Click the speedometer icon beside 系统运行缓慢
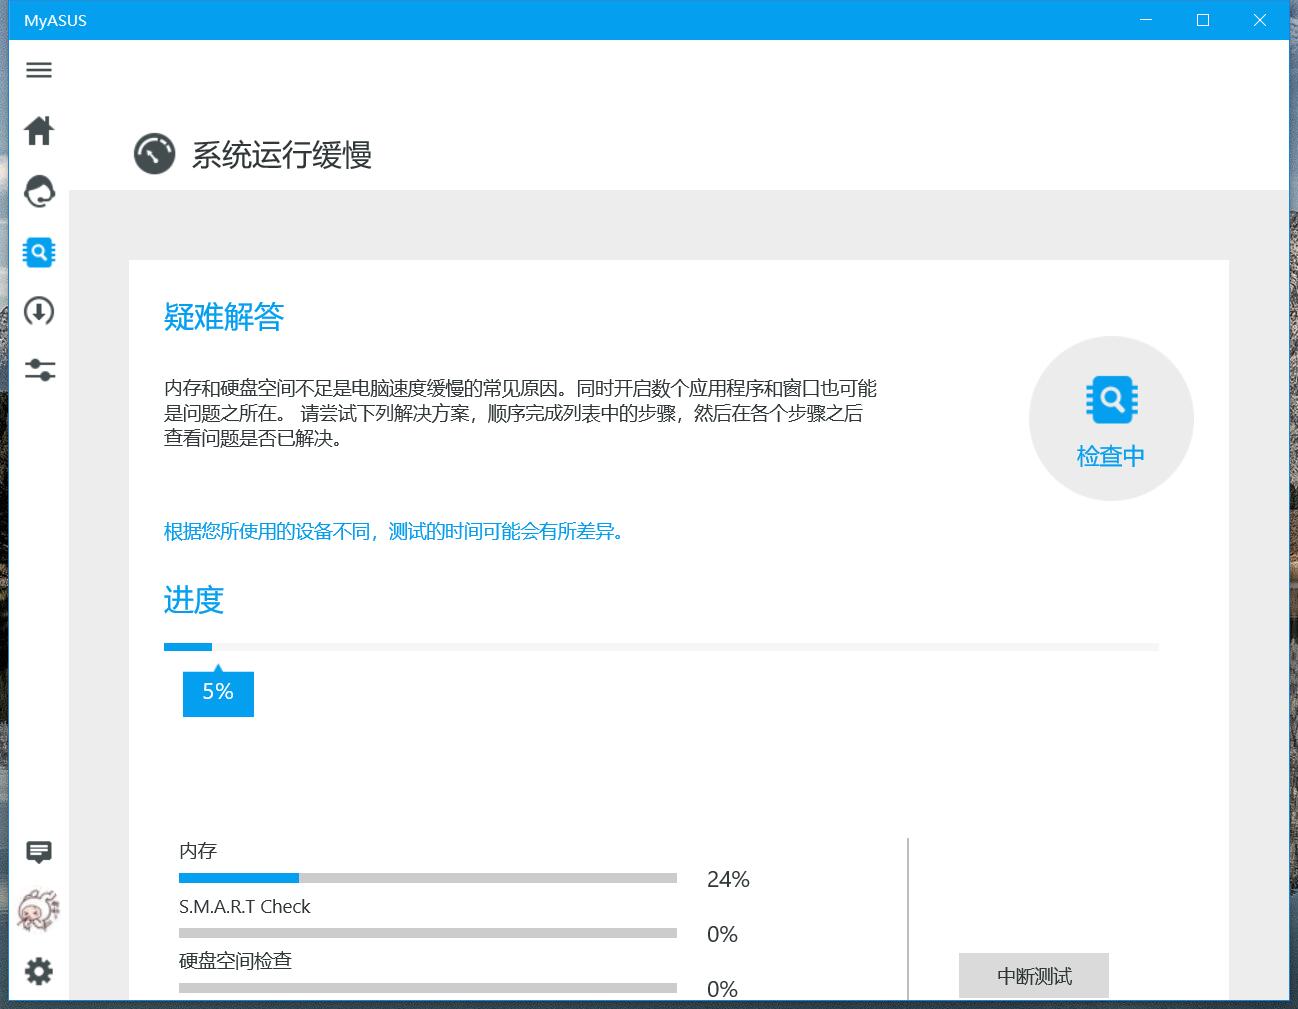Viewport: 1298px width, 1009px height. (154, 153)
